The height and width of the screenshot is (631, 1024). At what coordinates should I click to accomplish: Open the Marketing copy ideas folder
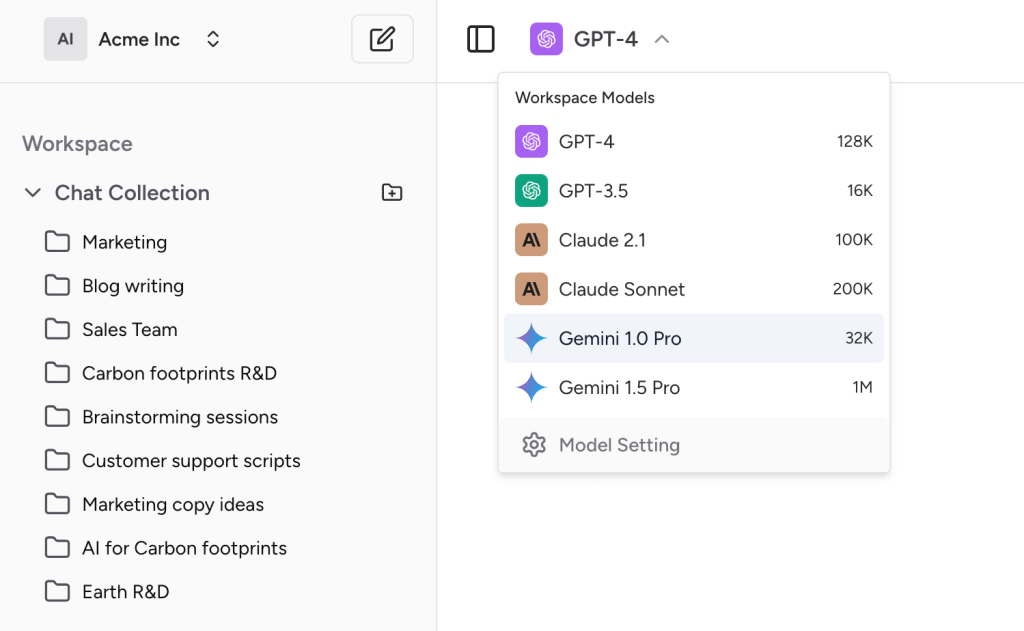click(x=154, y=505)
